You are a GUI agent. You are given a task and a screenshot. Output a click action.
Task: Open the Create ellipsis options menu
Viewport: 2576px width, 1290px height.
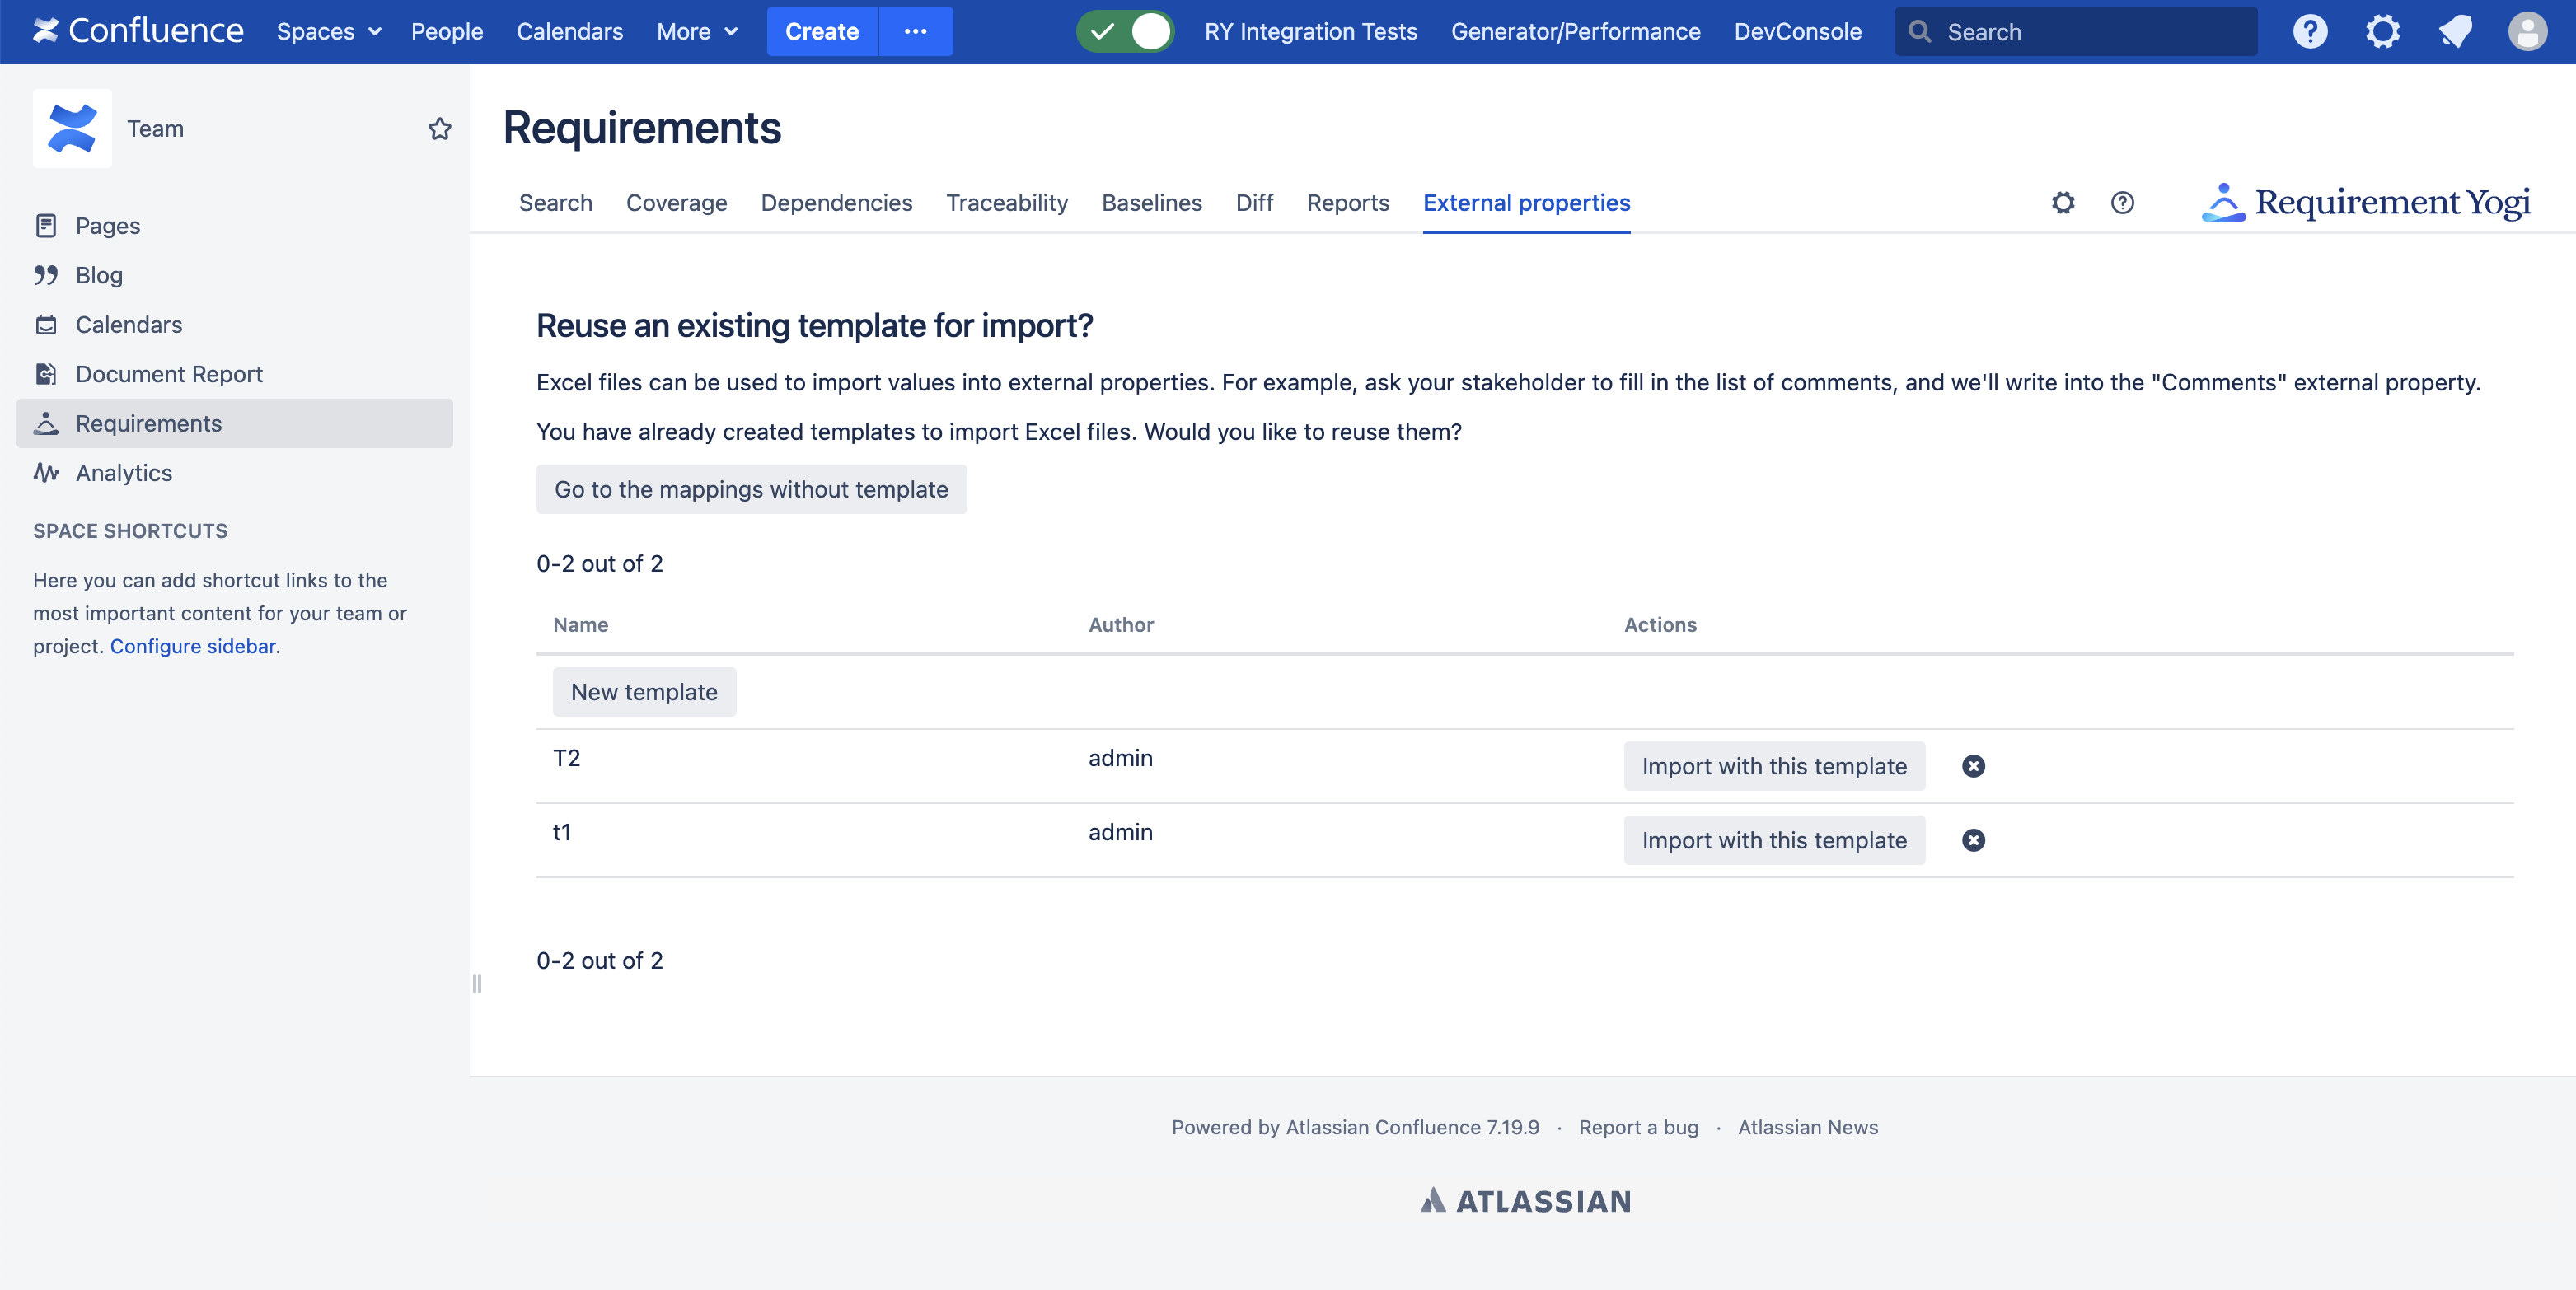point(915,32)
